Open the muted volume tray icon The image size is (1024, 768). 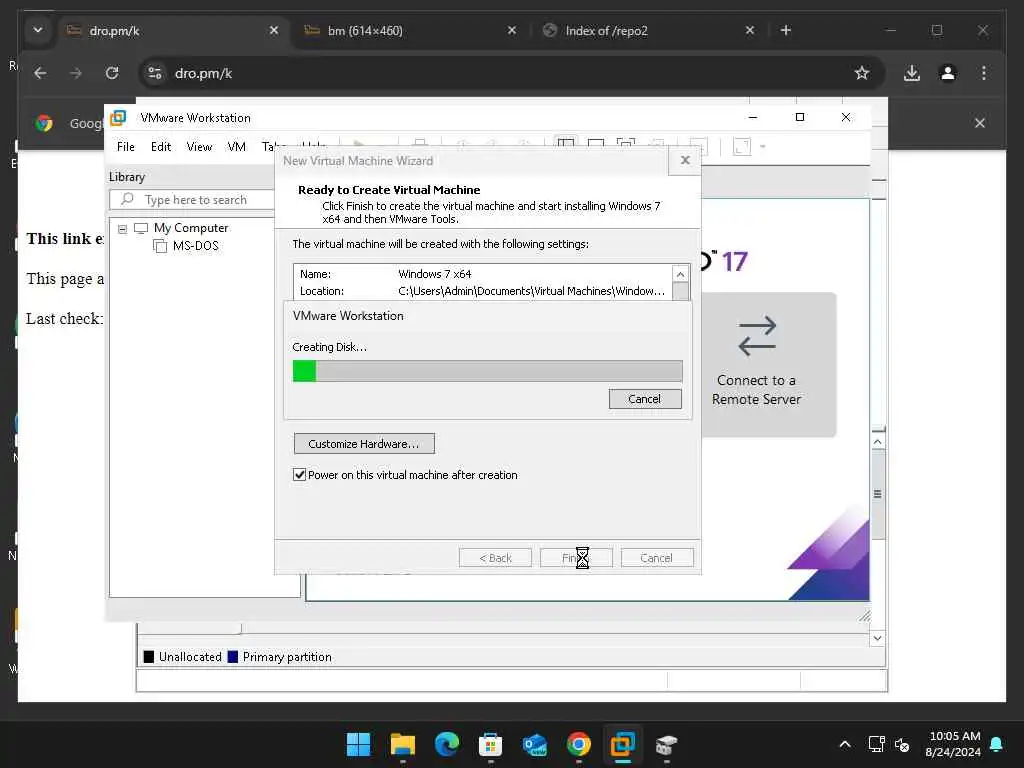point(902,744)
